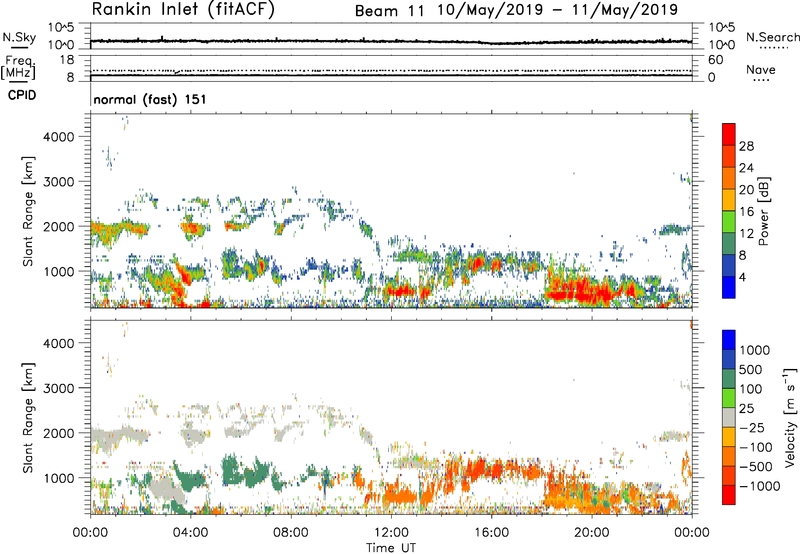Click the 'Freq. [MHz]' axis label
This screenshot has height=554, width=800.
18,67
